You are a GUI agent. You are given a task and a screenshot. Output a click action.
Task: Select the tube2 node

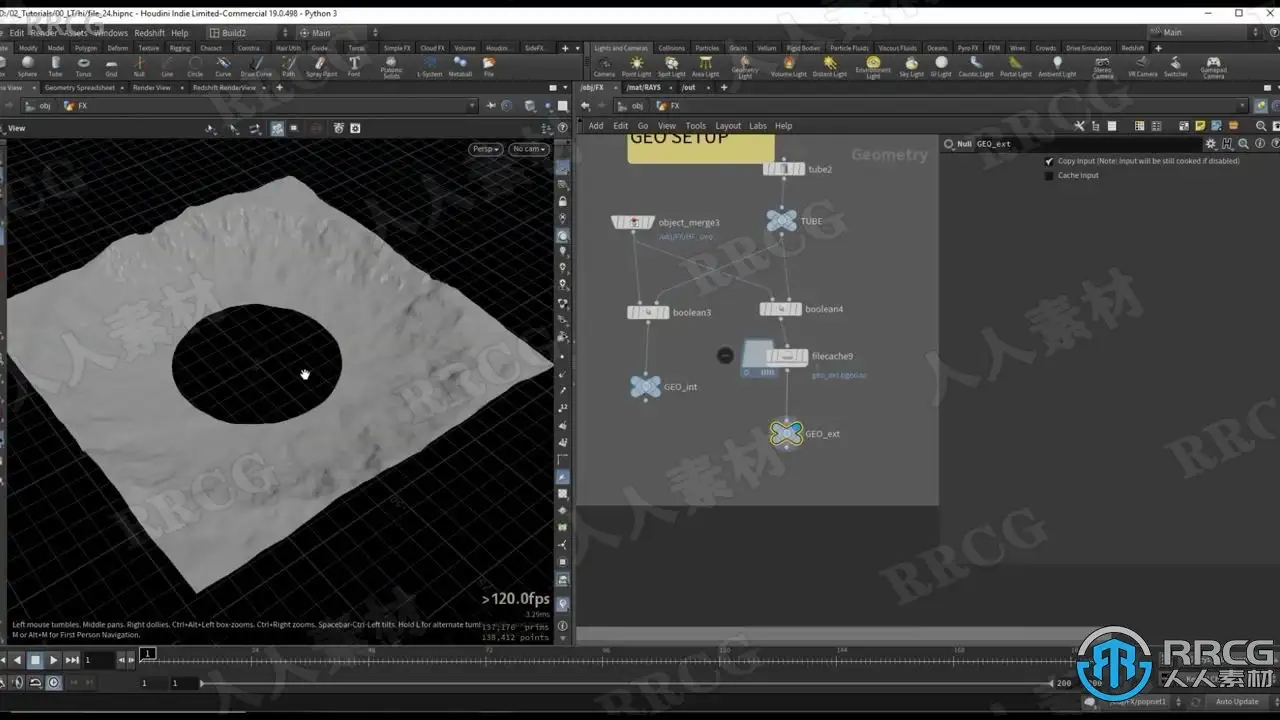pyautogui.click(x=783, y=169)
